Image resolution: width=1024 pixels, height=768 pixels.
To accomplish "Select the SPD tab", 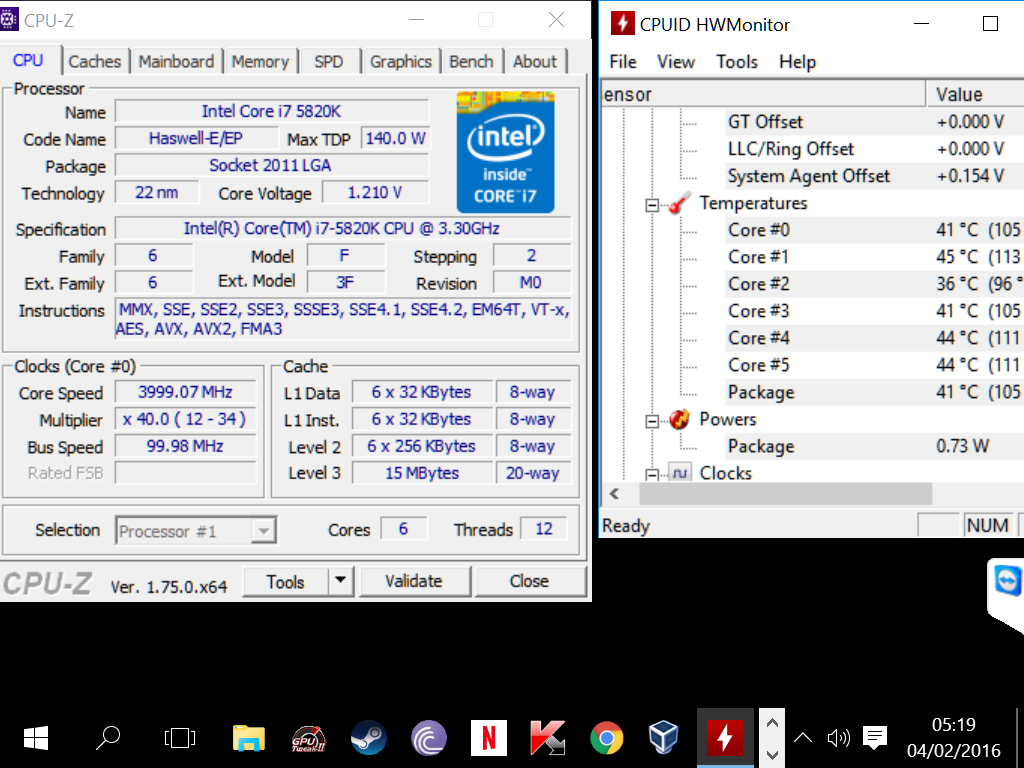I will tap(328, 61).
